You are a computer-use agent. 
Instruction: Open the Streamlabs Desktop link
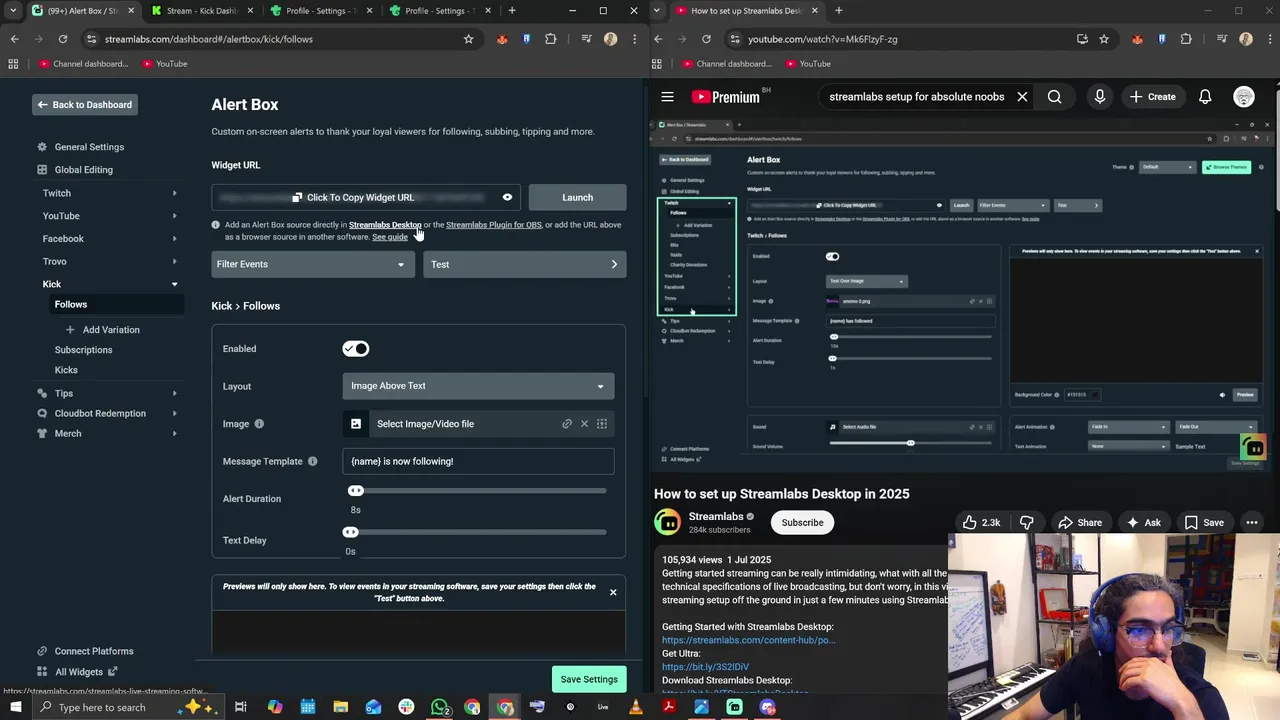click(x=385, y=225)
